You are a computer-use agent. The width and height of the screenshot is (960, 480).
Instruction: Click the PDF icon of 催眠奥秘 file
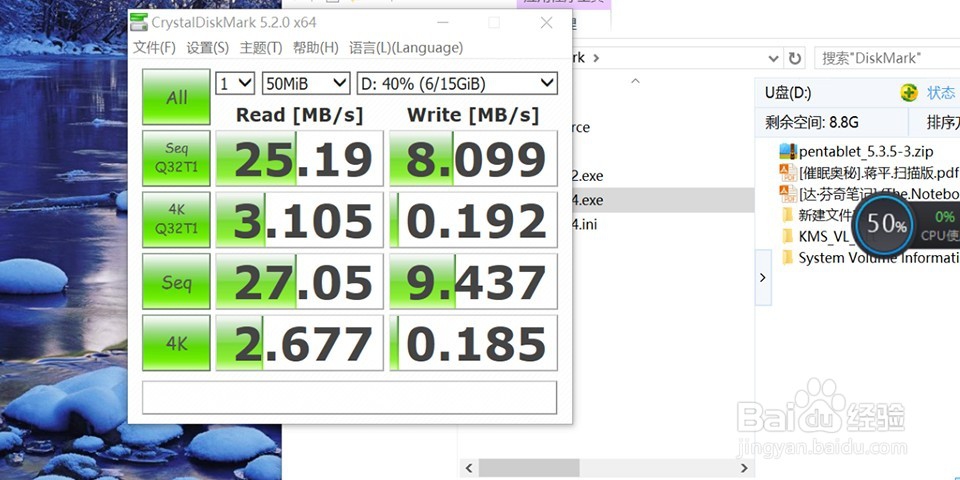click(x=787, y=172)
